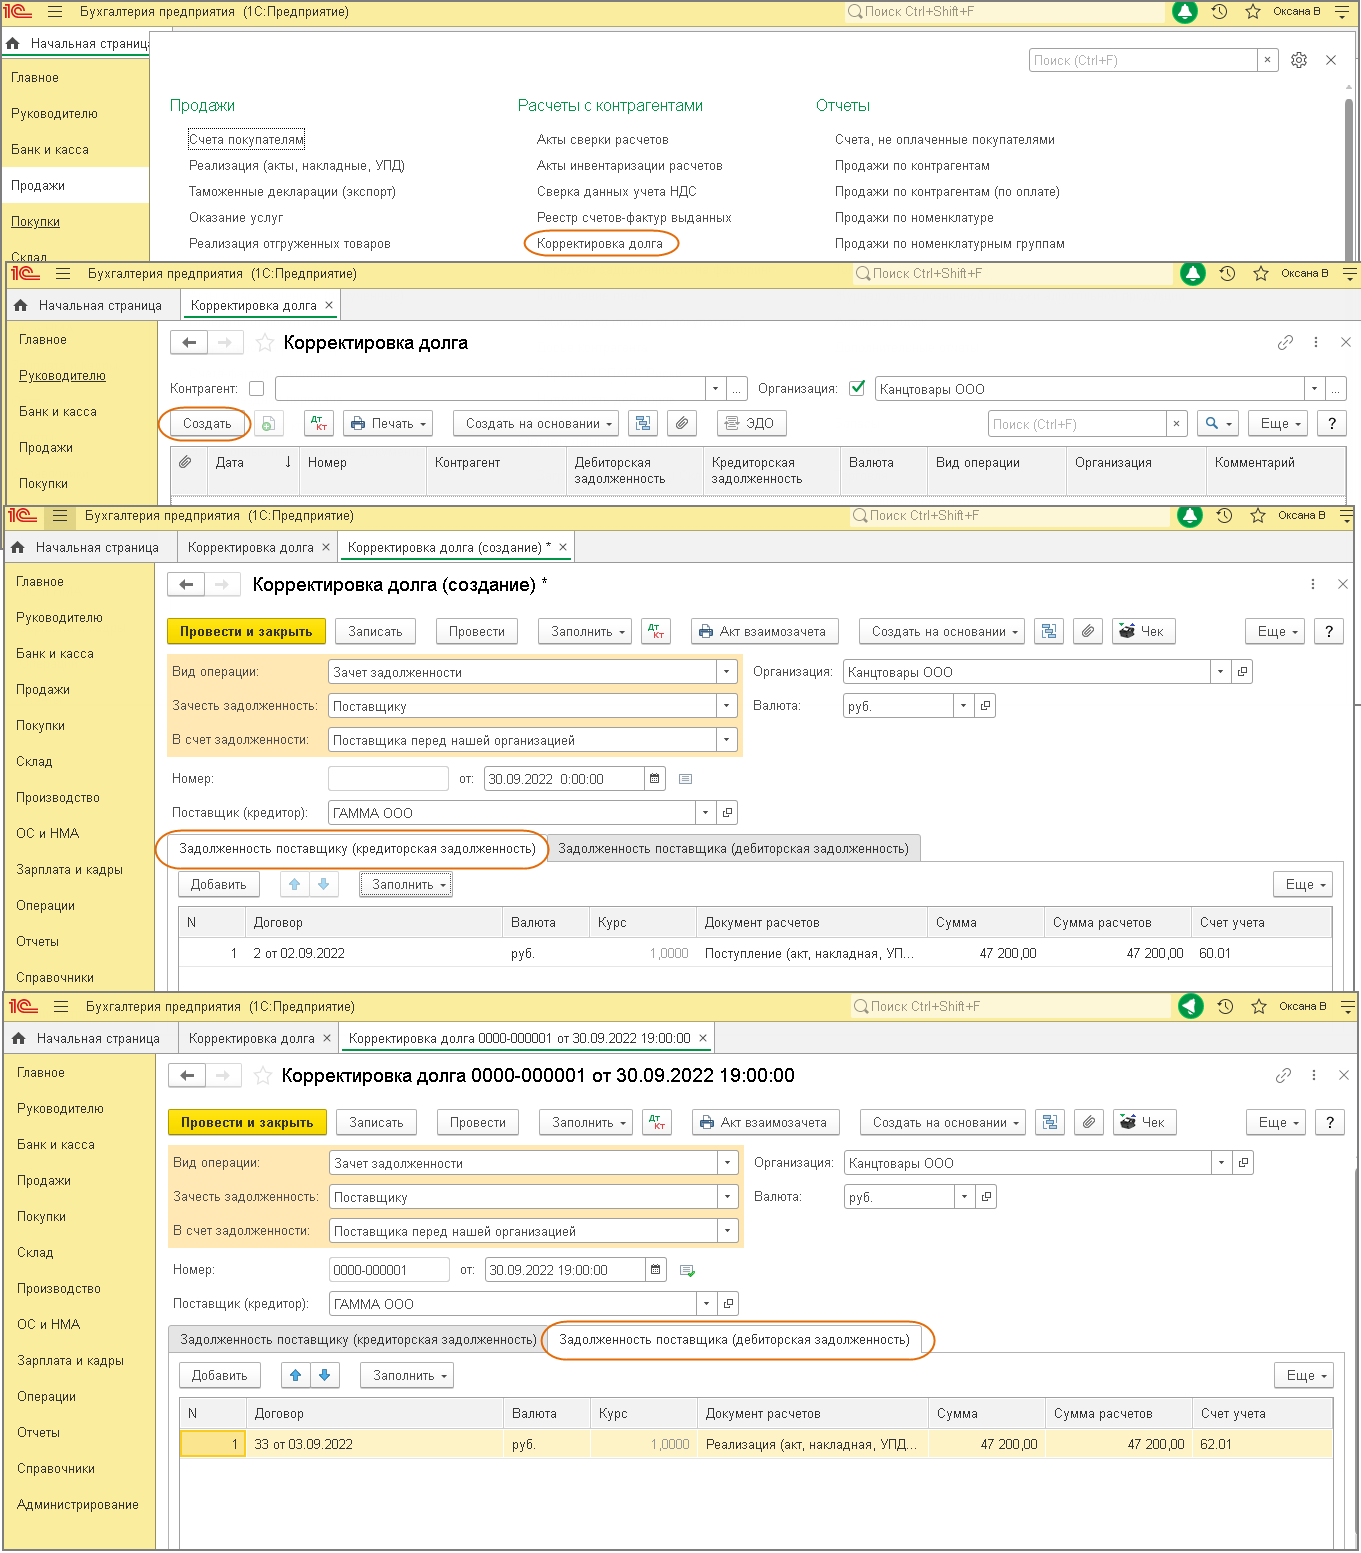Open the Печать dropdown in list window
This screenshot has width=1361, height=1553.
388,424
